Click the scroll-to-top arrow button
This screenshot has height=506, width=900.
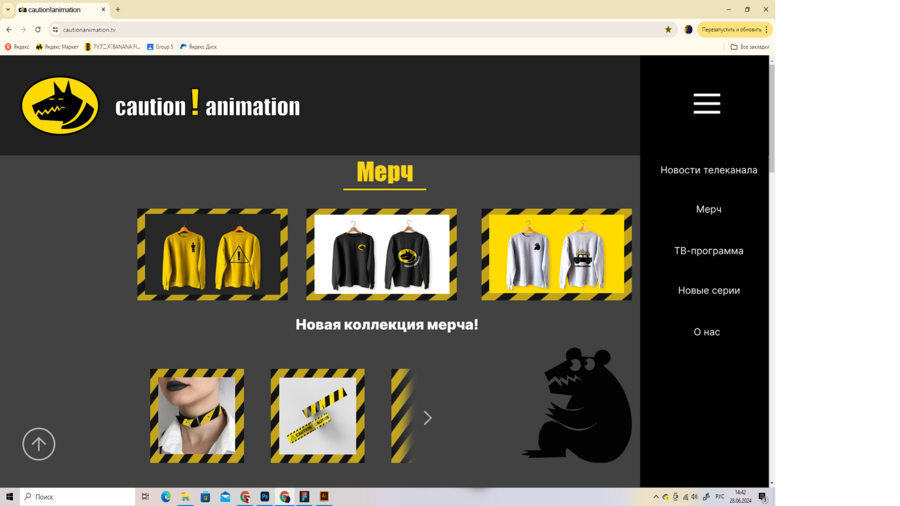(39, 444)
